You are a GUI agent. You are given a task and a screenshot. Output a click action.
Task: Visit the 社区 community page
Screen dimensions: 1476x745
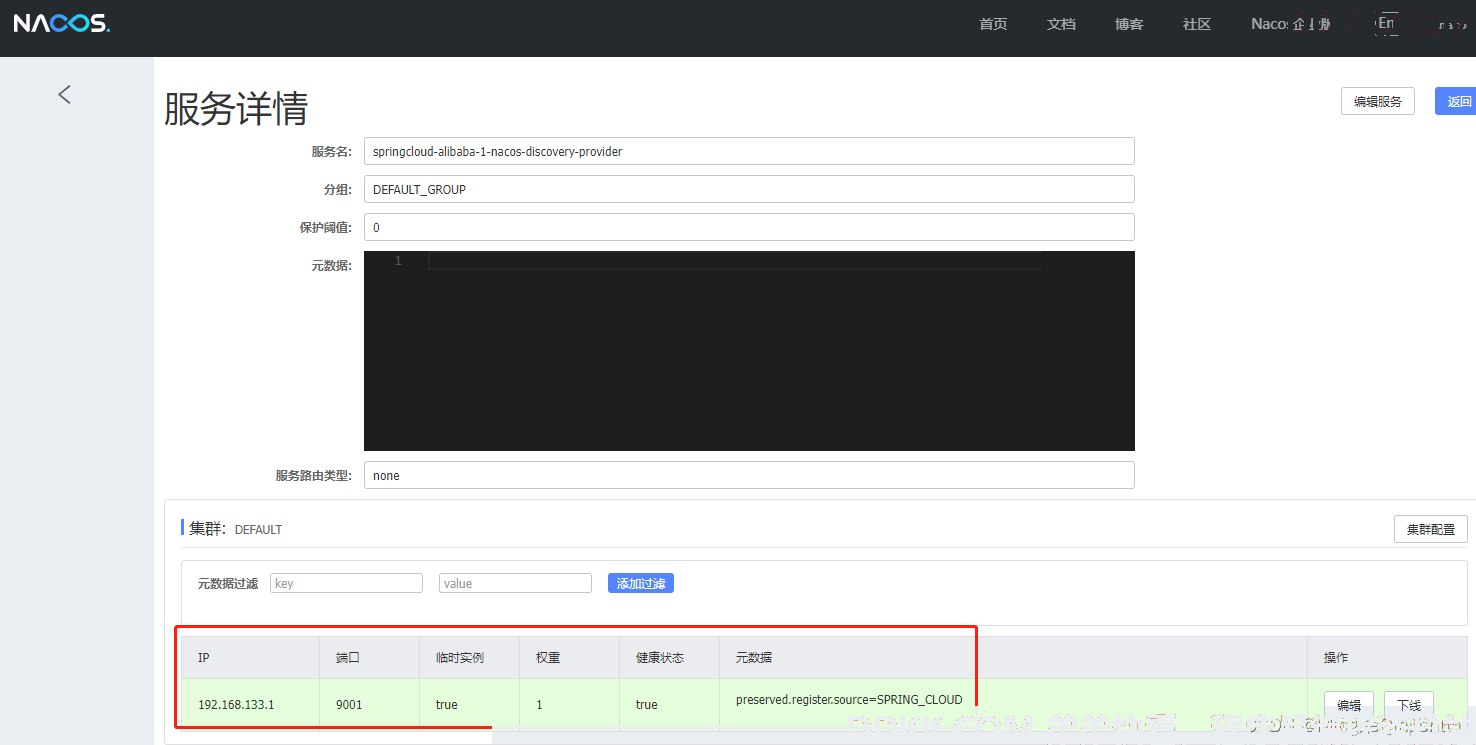tap(1197, 24)
